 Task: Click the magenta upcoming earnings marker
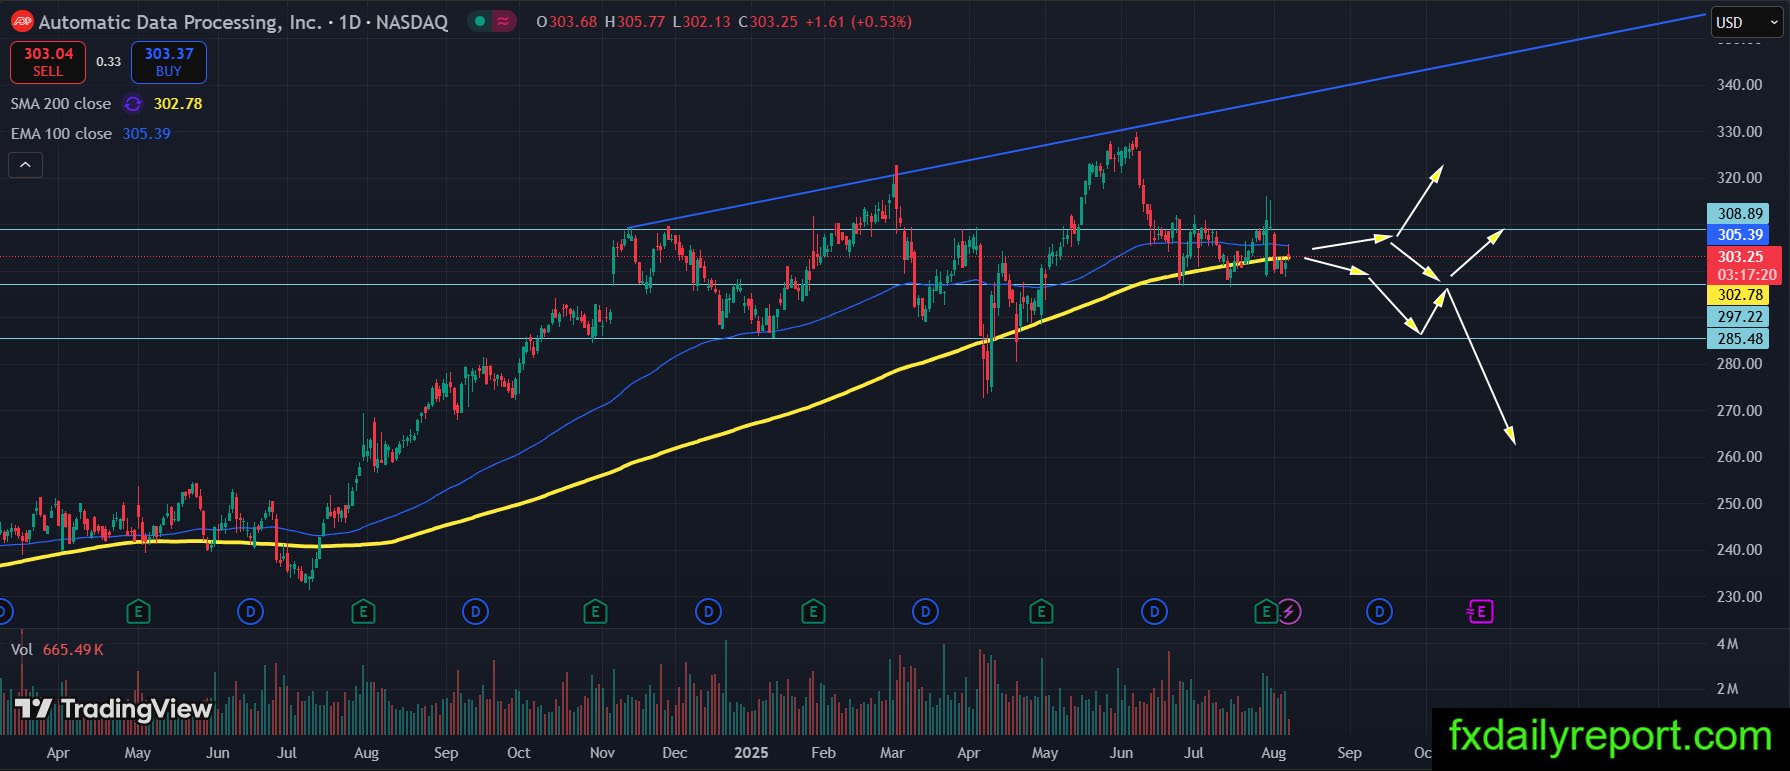(1480, 611)
